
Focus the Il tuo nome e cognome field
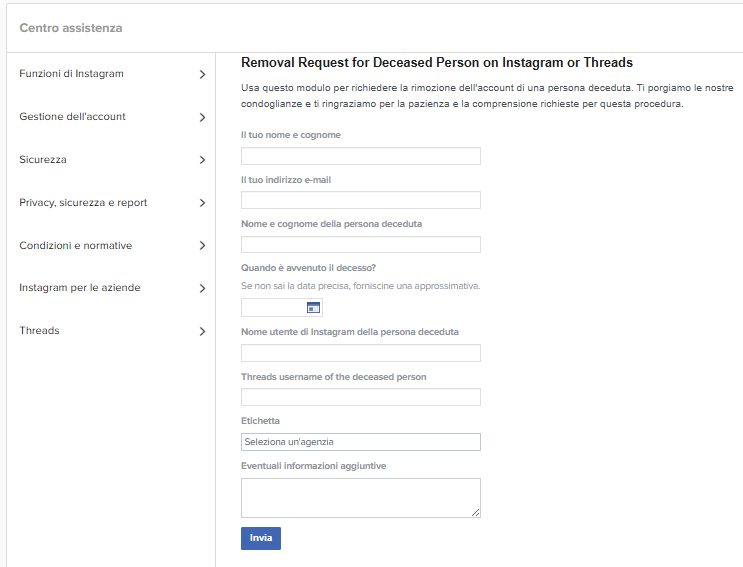click(361, 156)
